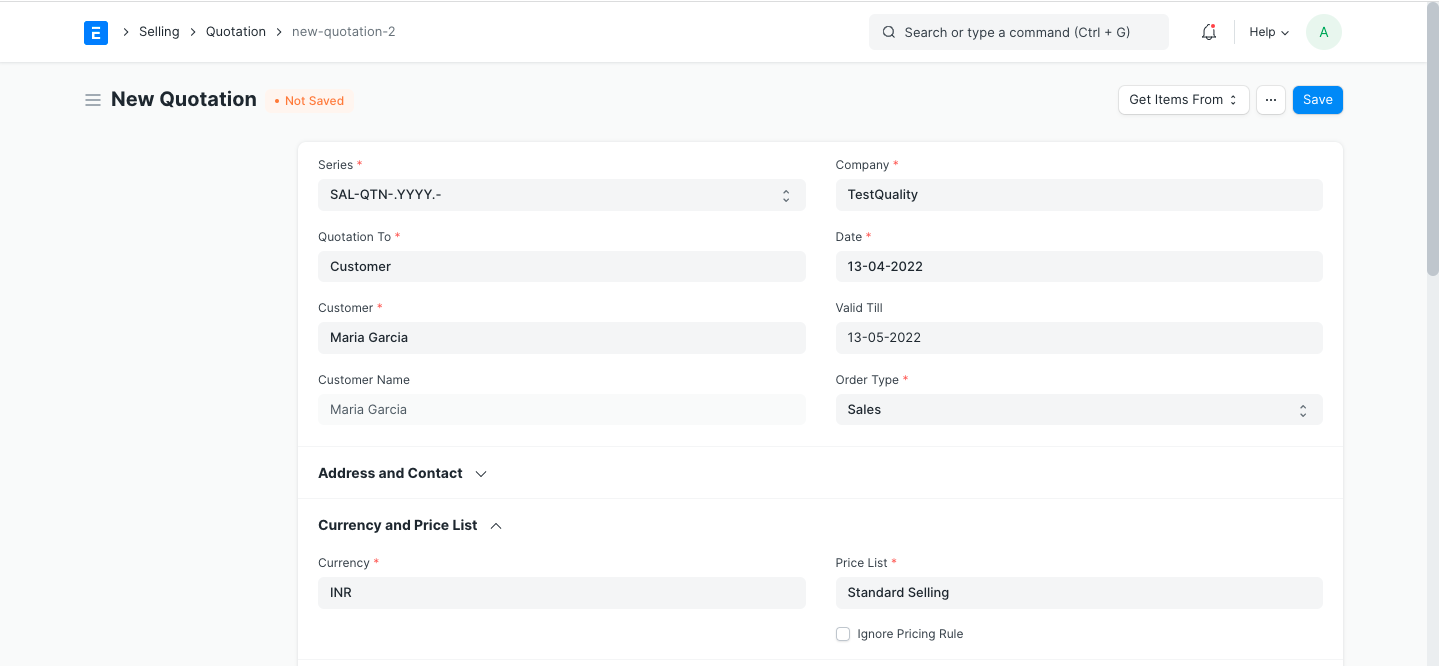The image size is (1439, 666).
Task: Click the Order Type selector arrows
Action: point(1303,409)
